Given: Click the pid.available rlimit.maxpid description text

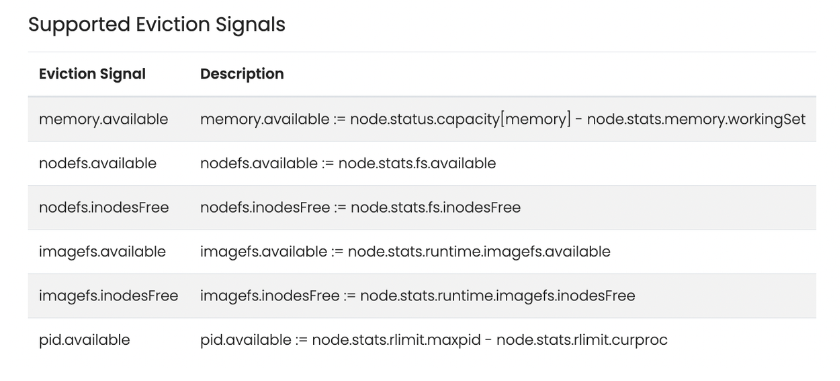Looking at the screenshot, I should point(433,340).
